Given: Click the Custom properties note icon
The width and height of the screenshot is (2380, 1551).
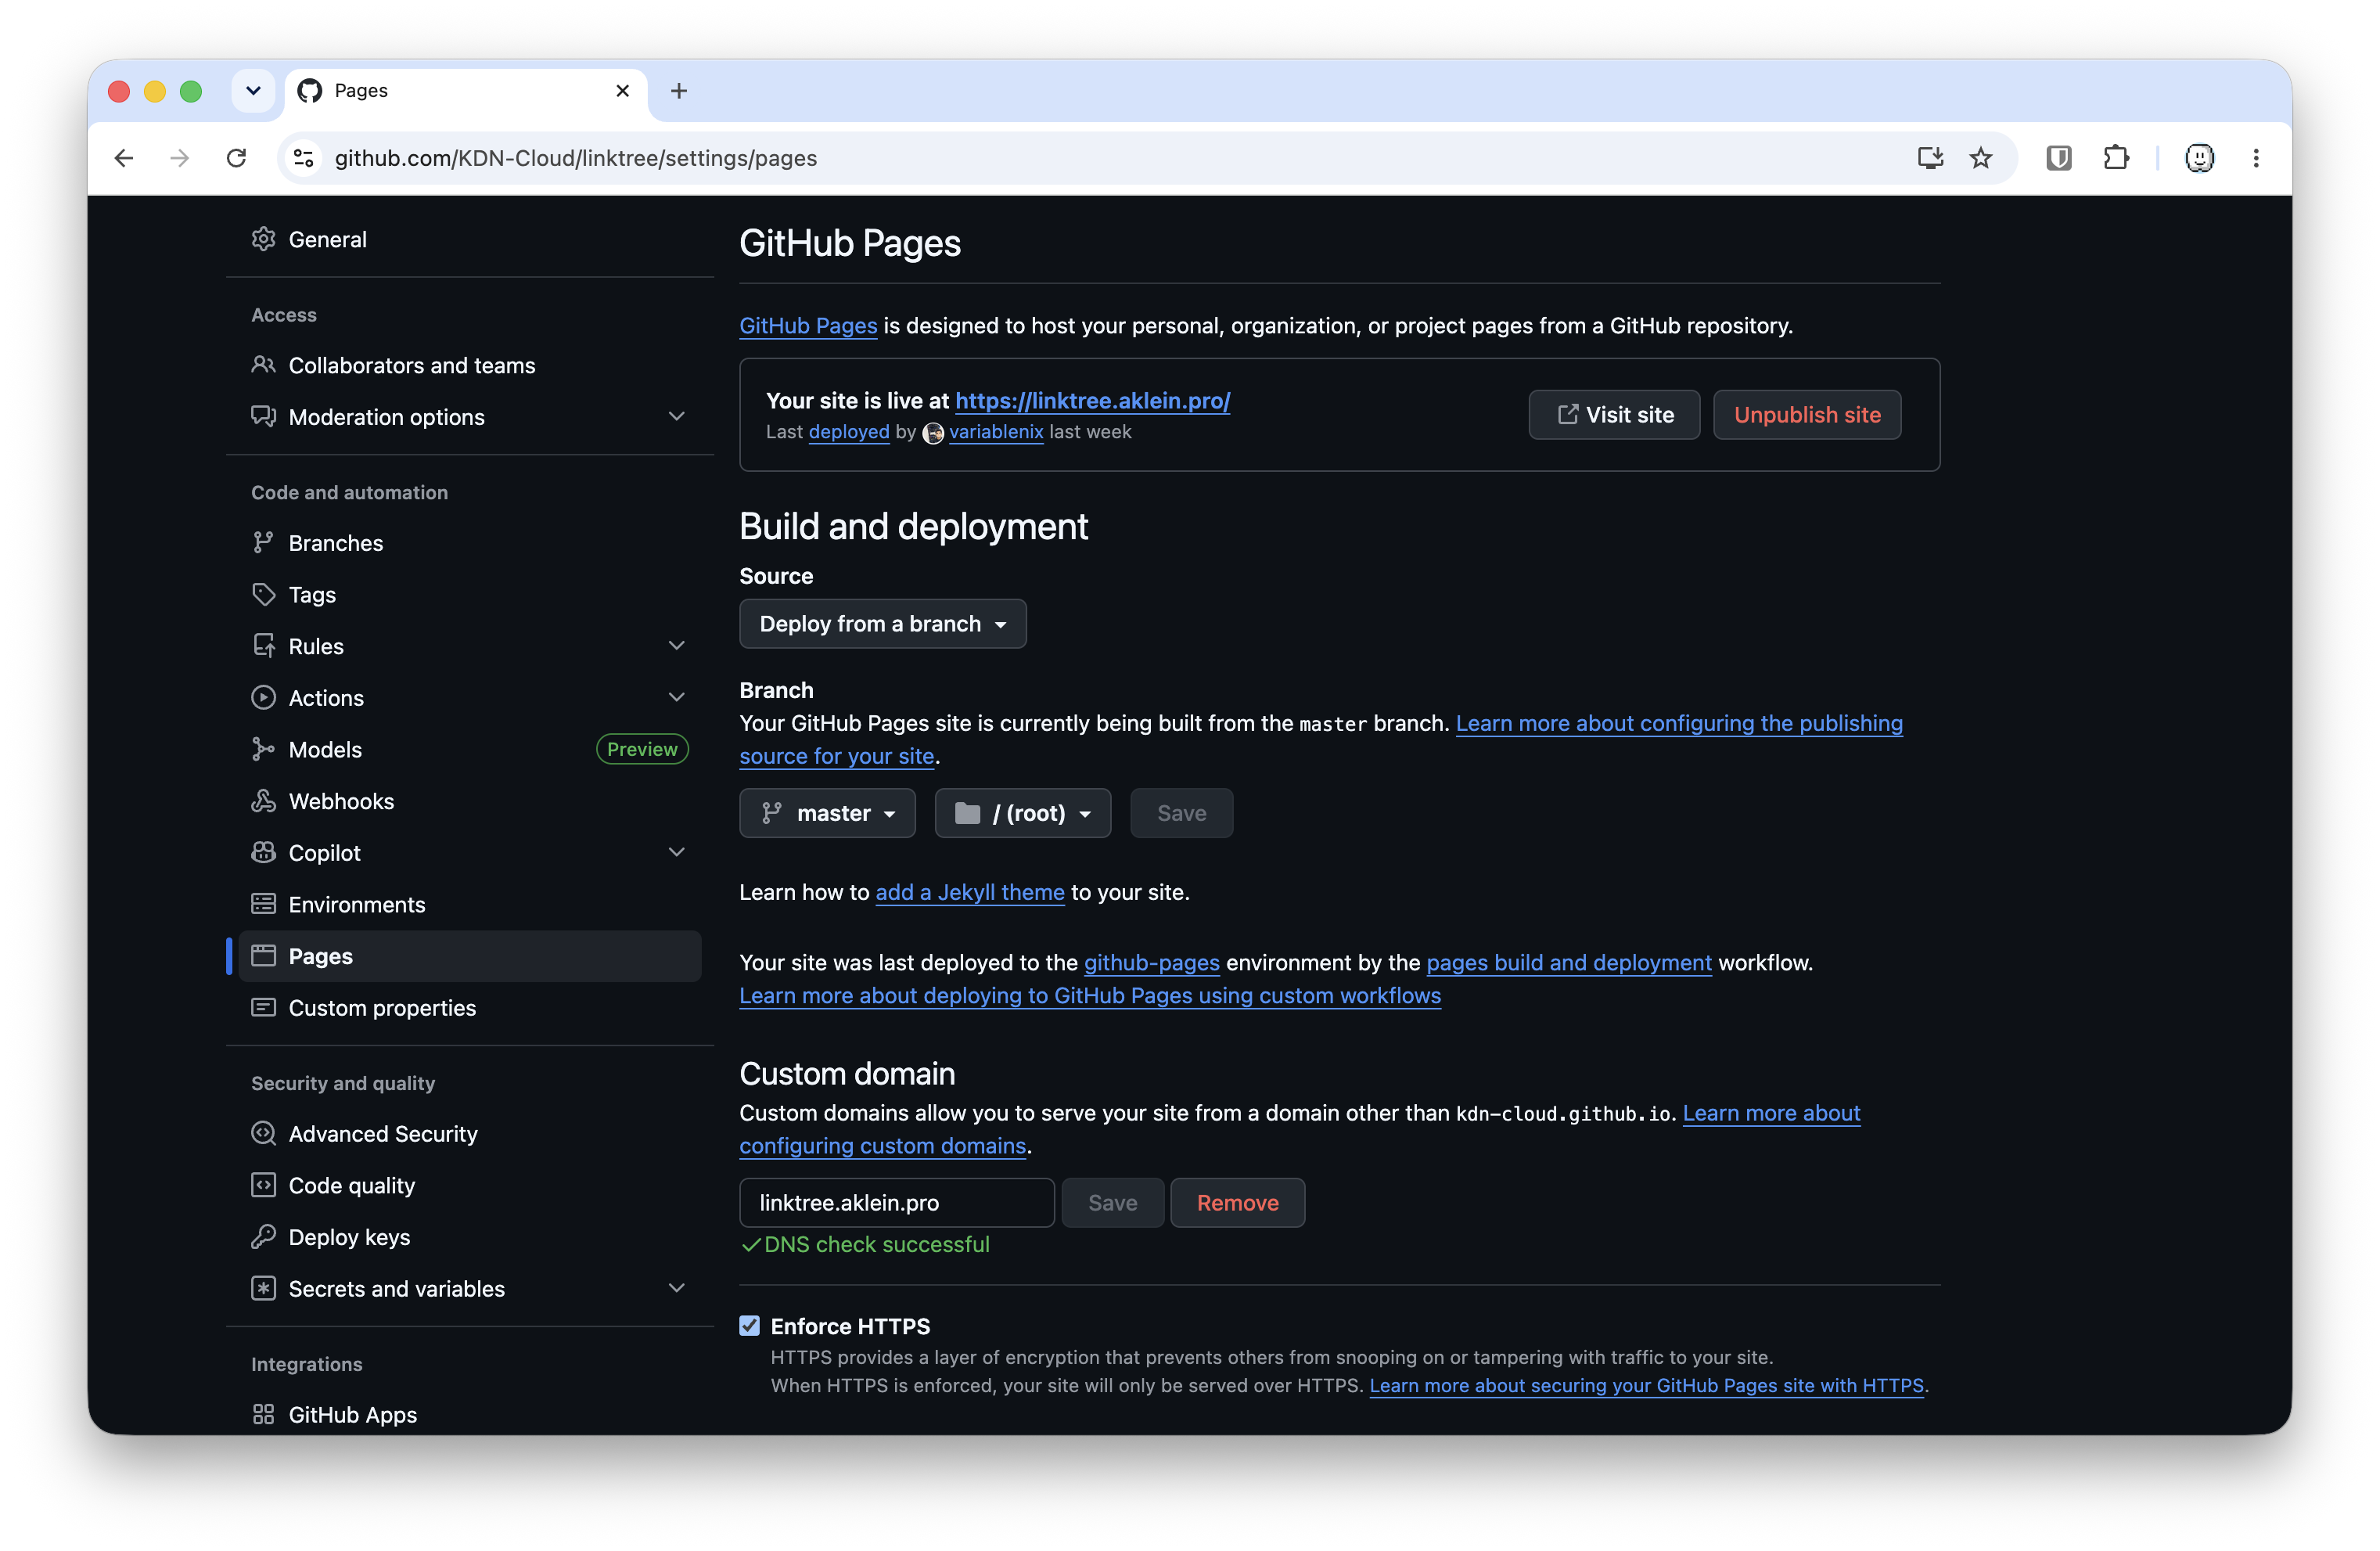Looking at the screenshot, I should (x=263, y=1007).
